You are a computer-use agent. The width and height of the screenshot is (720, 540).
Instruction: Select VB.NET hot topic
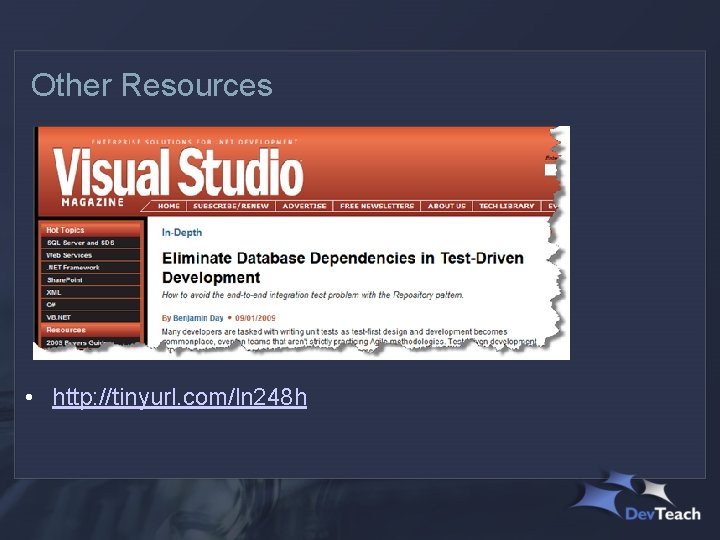coord(90,317)
